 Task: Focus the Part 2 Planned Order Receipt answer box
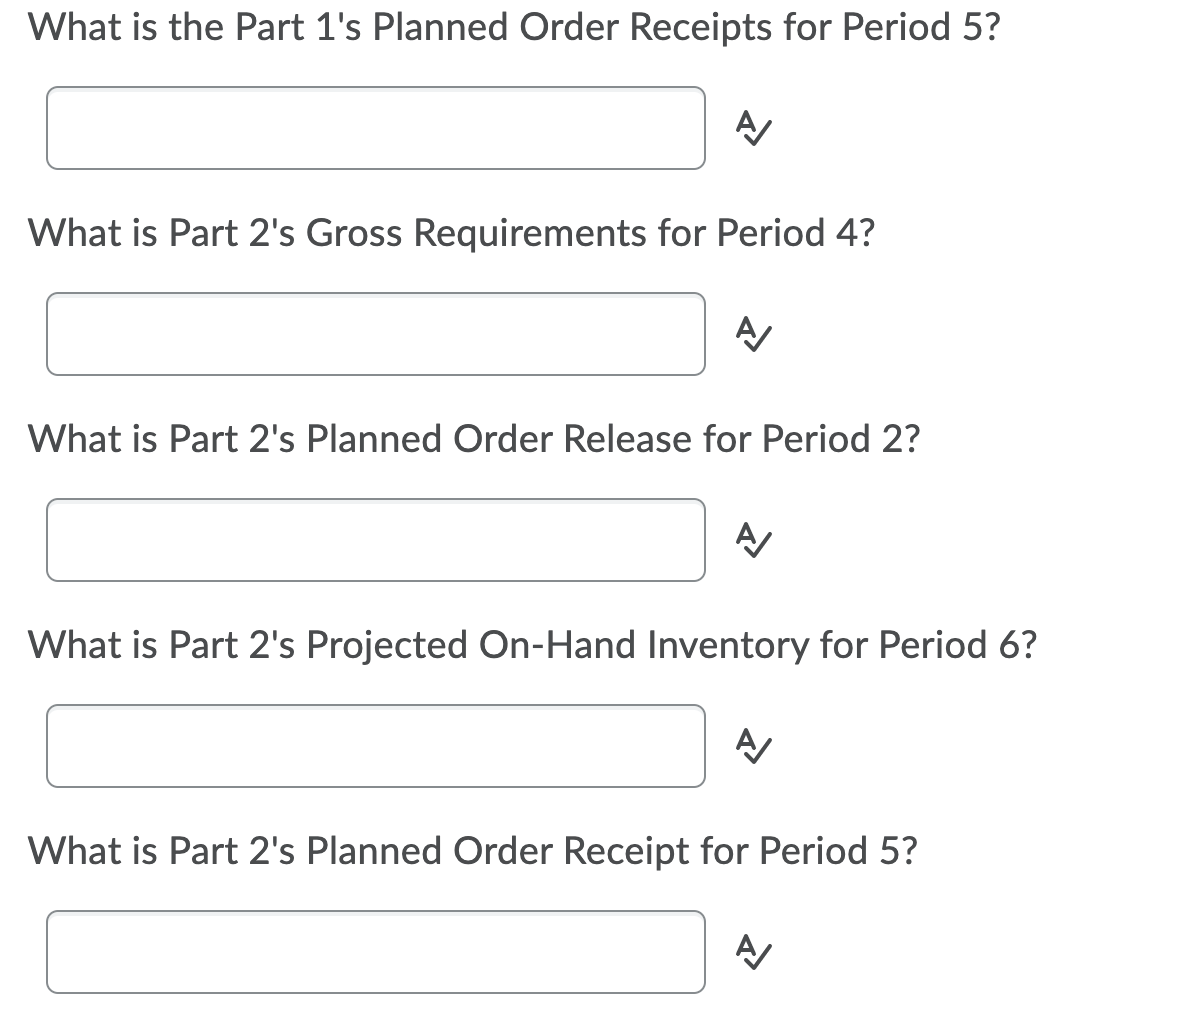point(375,952)
